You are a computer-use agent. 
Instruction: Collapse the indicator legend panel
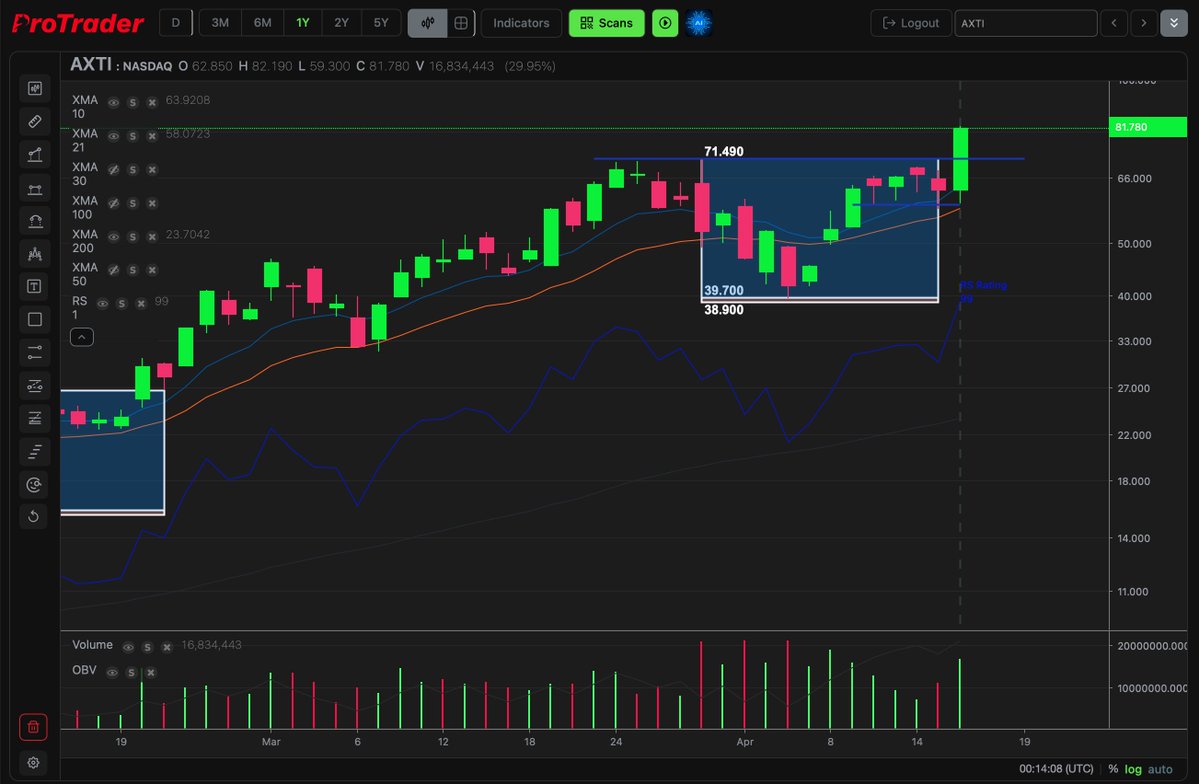pos(81,337)
